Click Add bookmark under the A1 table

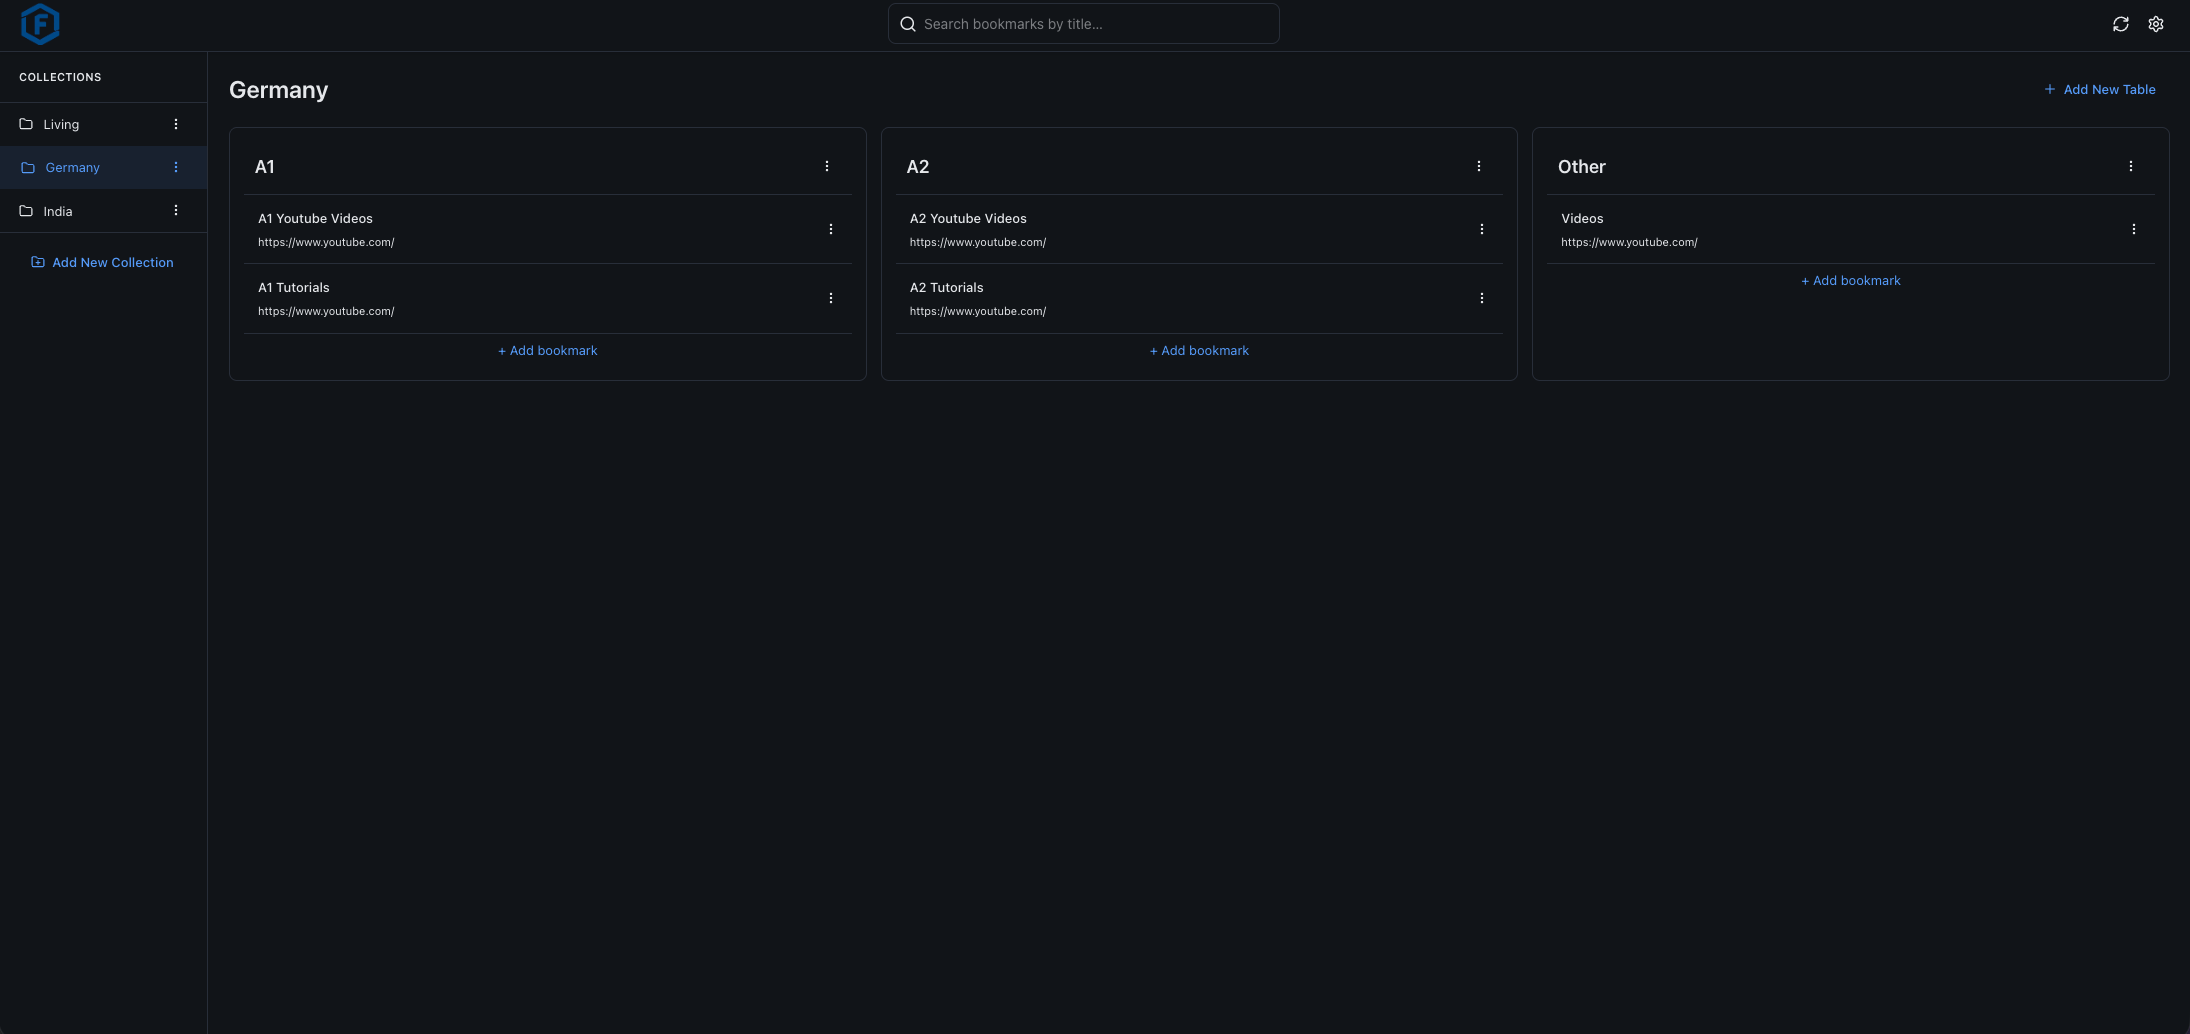[547, 350]
